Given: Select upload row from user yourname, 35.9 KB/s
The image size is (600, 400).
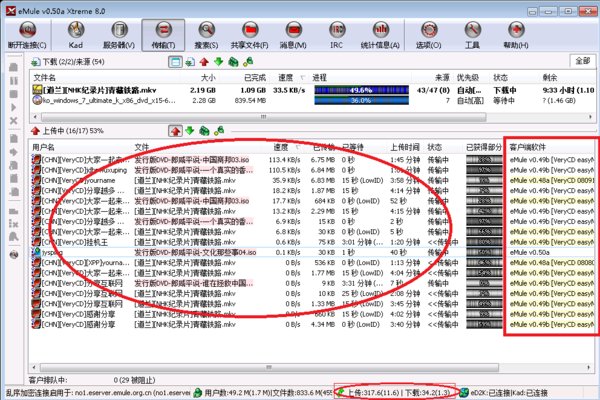Looking at the screenshot, I should pyautogui.click(x=313, y=180).
